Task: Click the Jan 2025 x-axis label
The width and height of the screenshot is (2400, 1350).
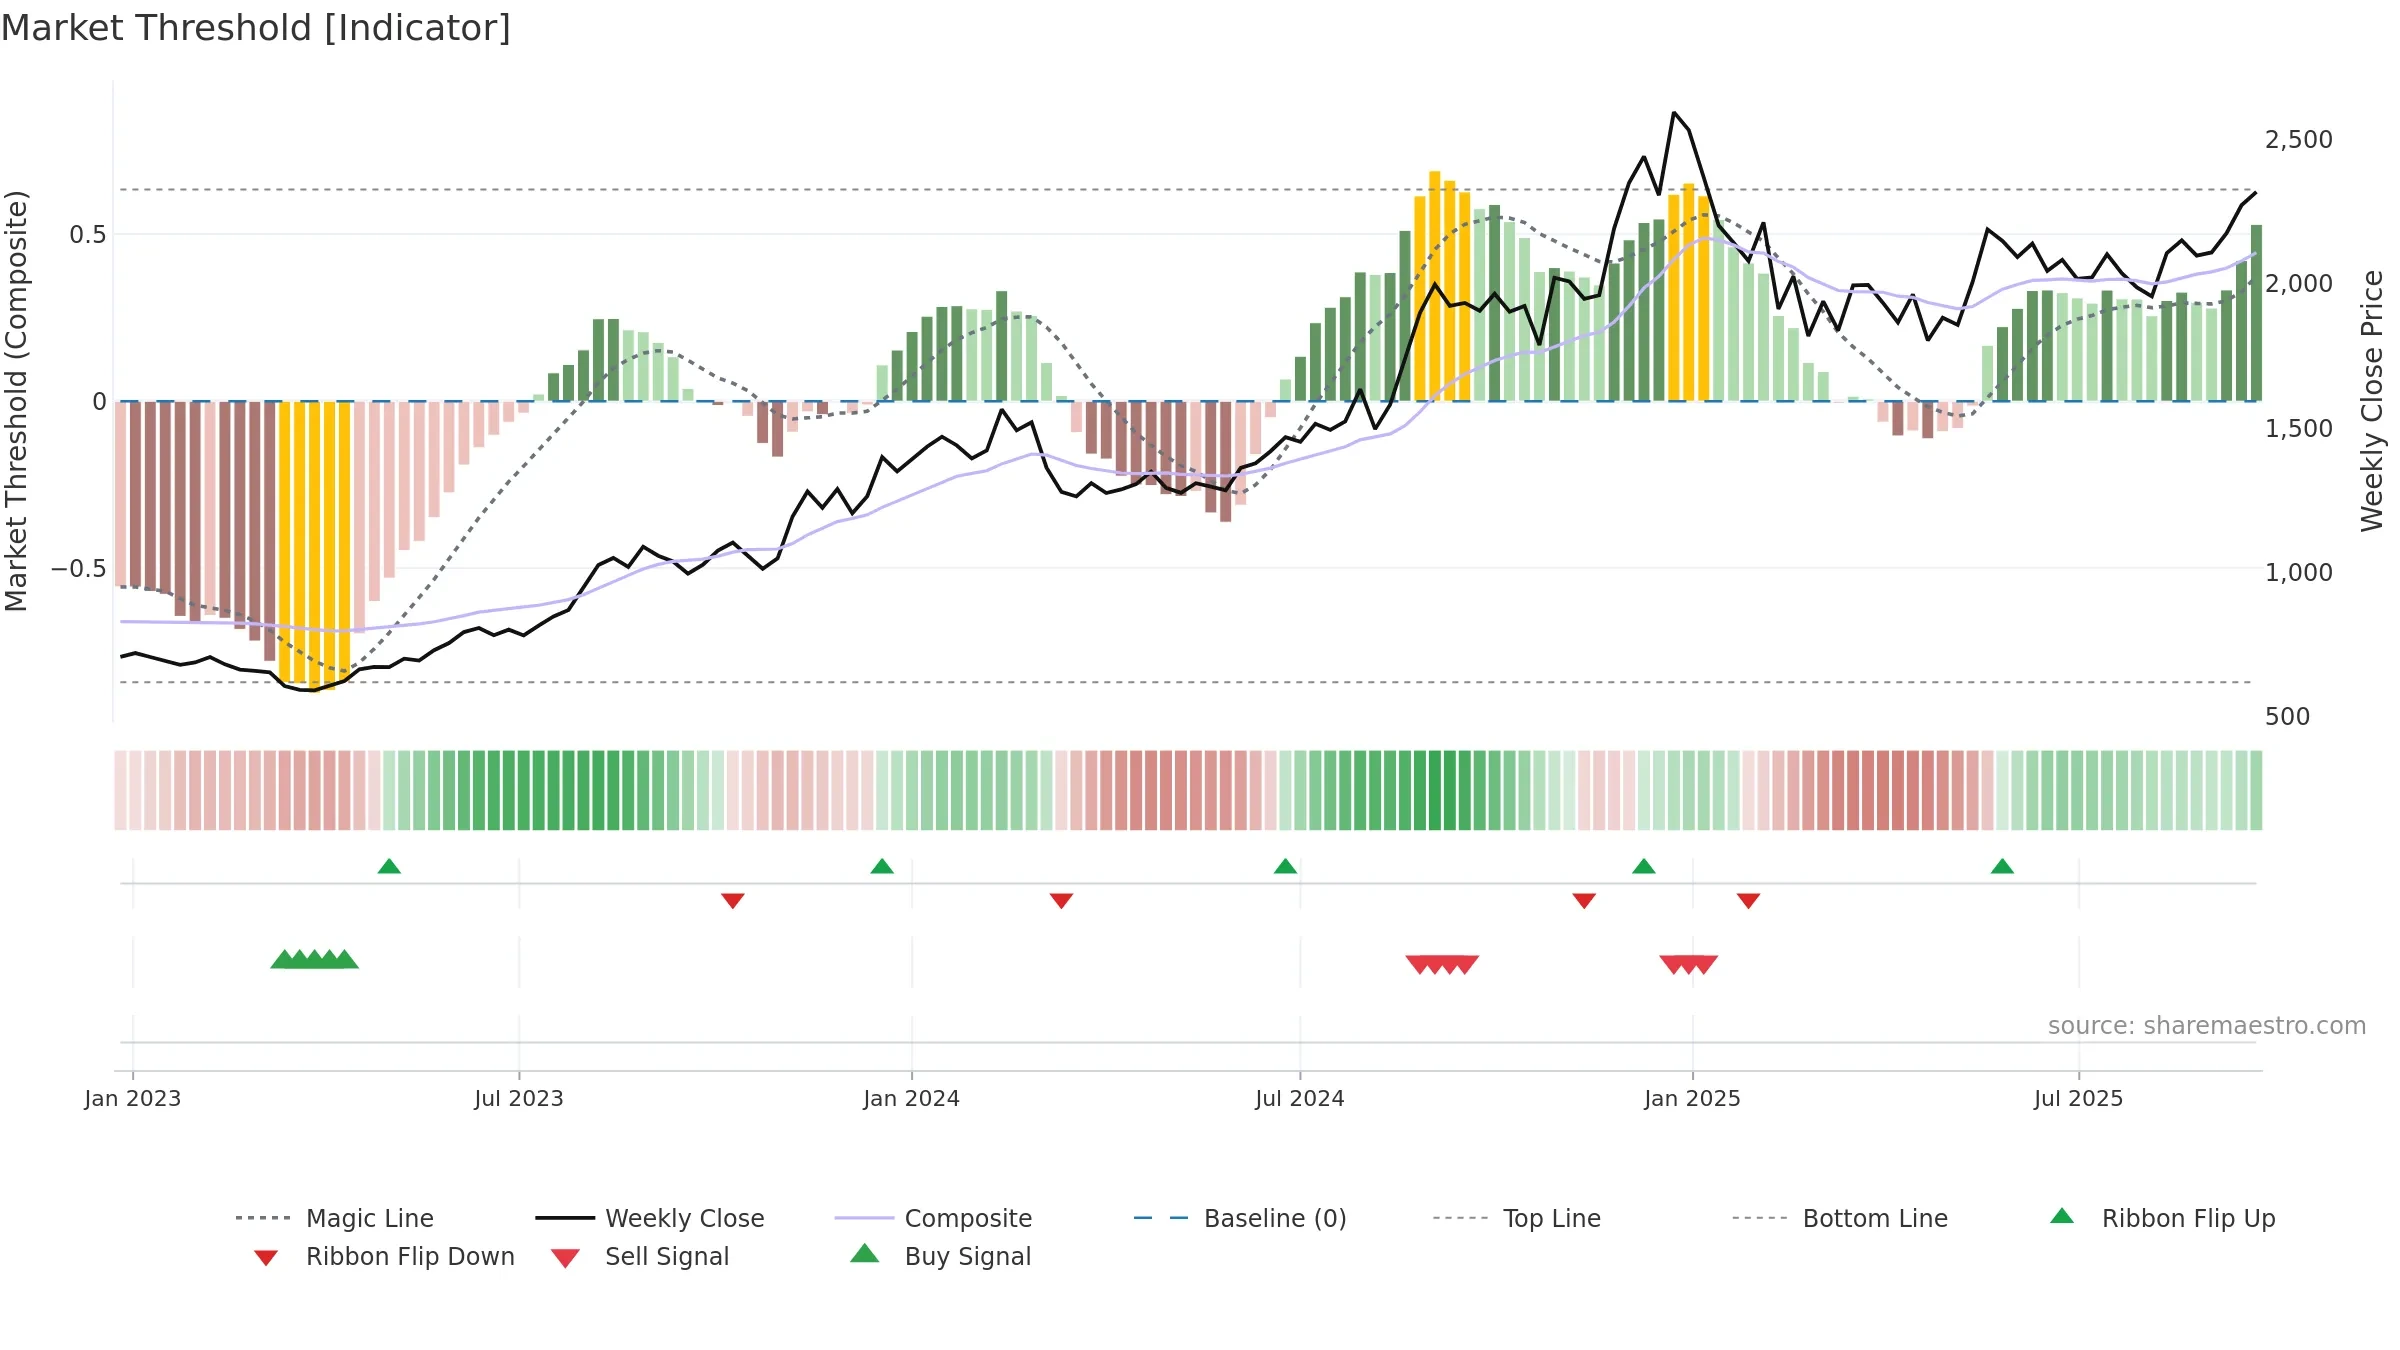Action: pos(1693,1099)
